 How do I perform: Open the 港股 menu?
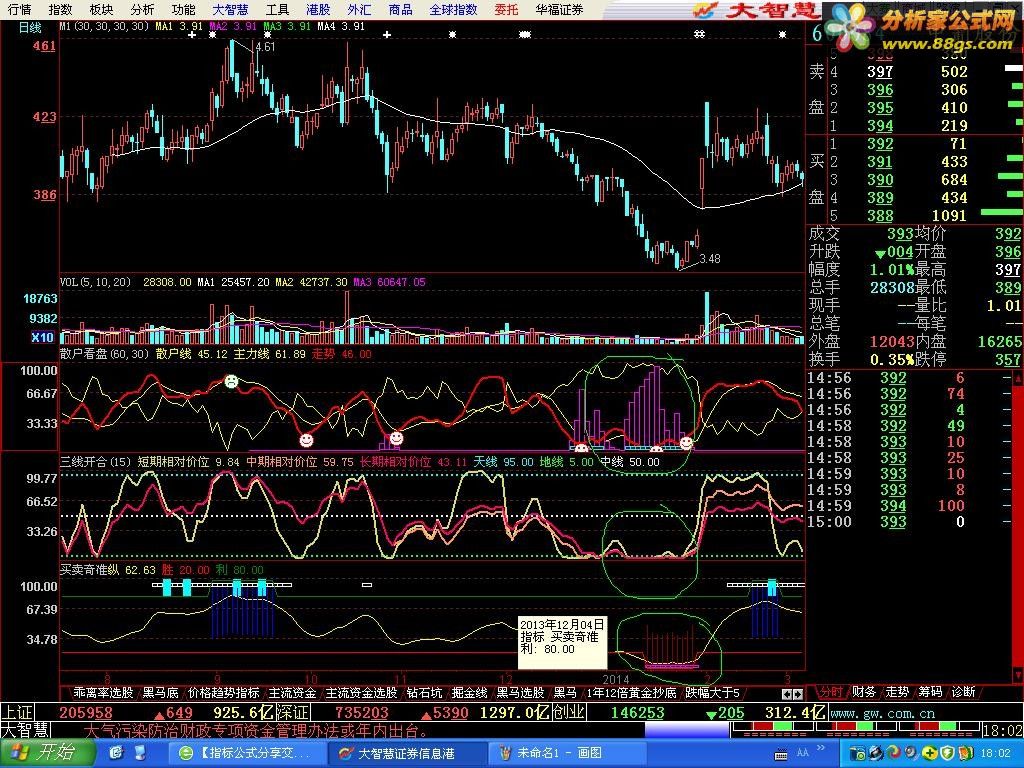click(318, 9)
